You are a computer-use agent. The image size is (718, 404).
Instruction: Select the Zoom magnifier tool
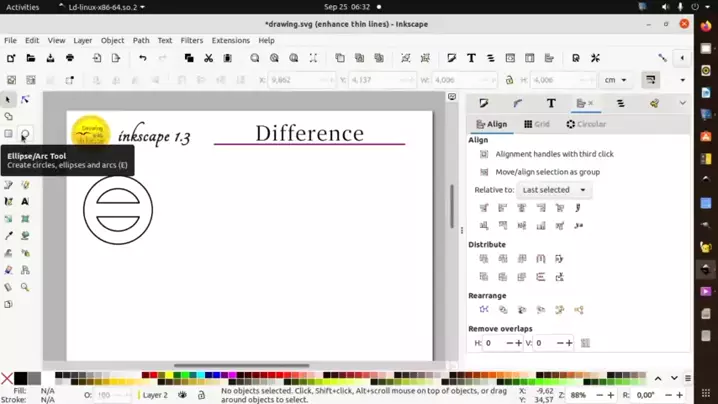click(x=25, y=287)
